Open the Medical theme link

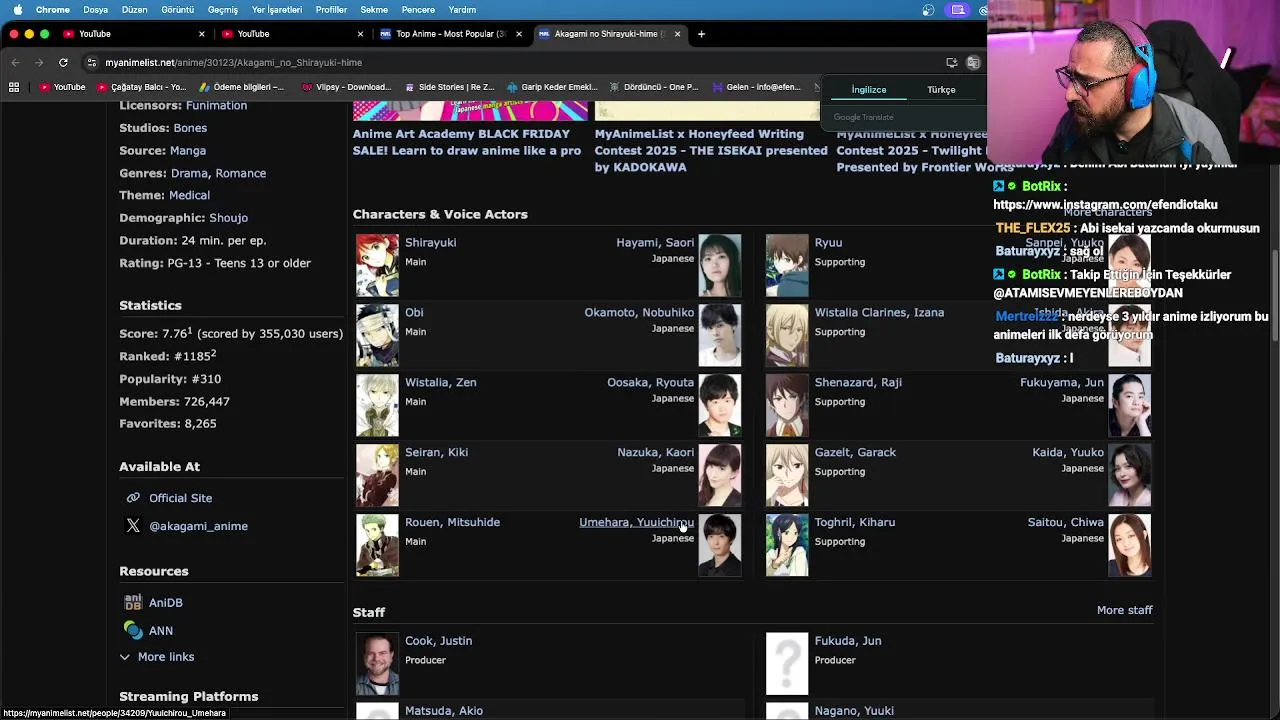(190, 195)
